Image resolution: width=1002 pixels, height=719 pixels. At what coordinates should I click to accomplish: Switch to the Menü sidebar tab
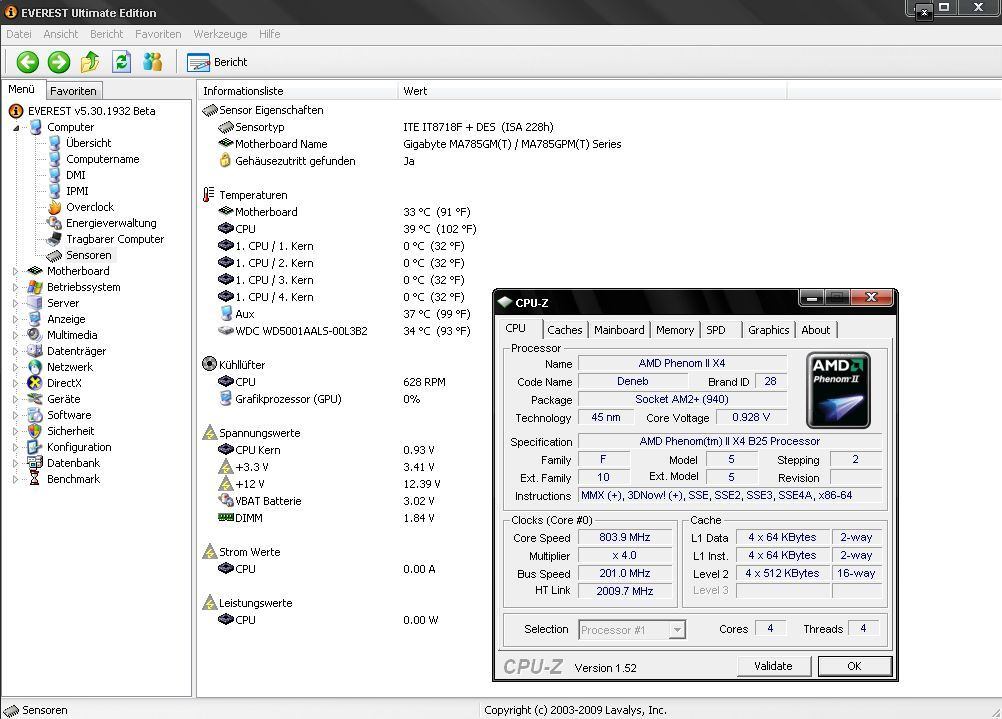click(x=21, y=89)
